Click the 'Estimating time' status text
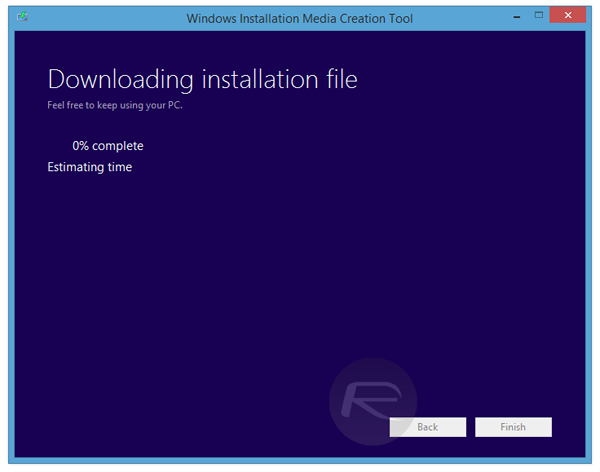Image resolution: width=600 pixels, height=472 pixels. point(90,167)
